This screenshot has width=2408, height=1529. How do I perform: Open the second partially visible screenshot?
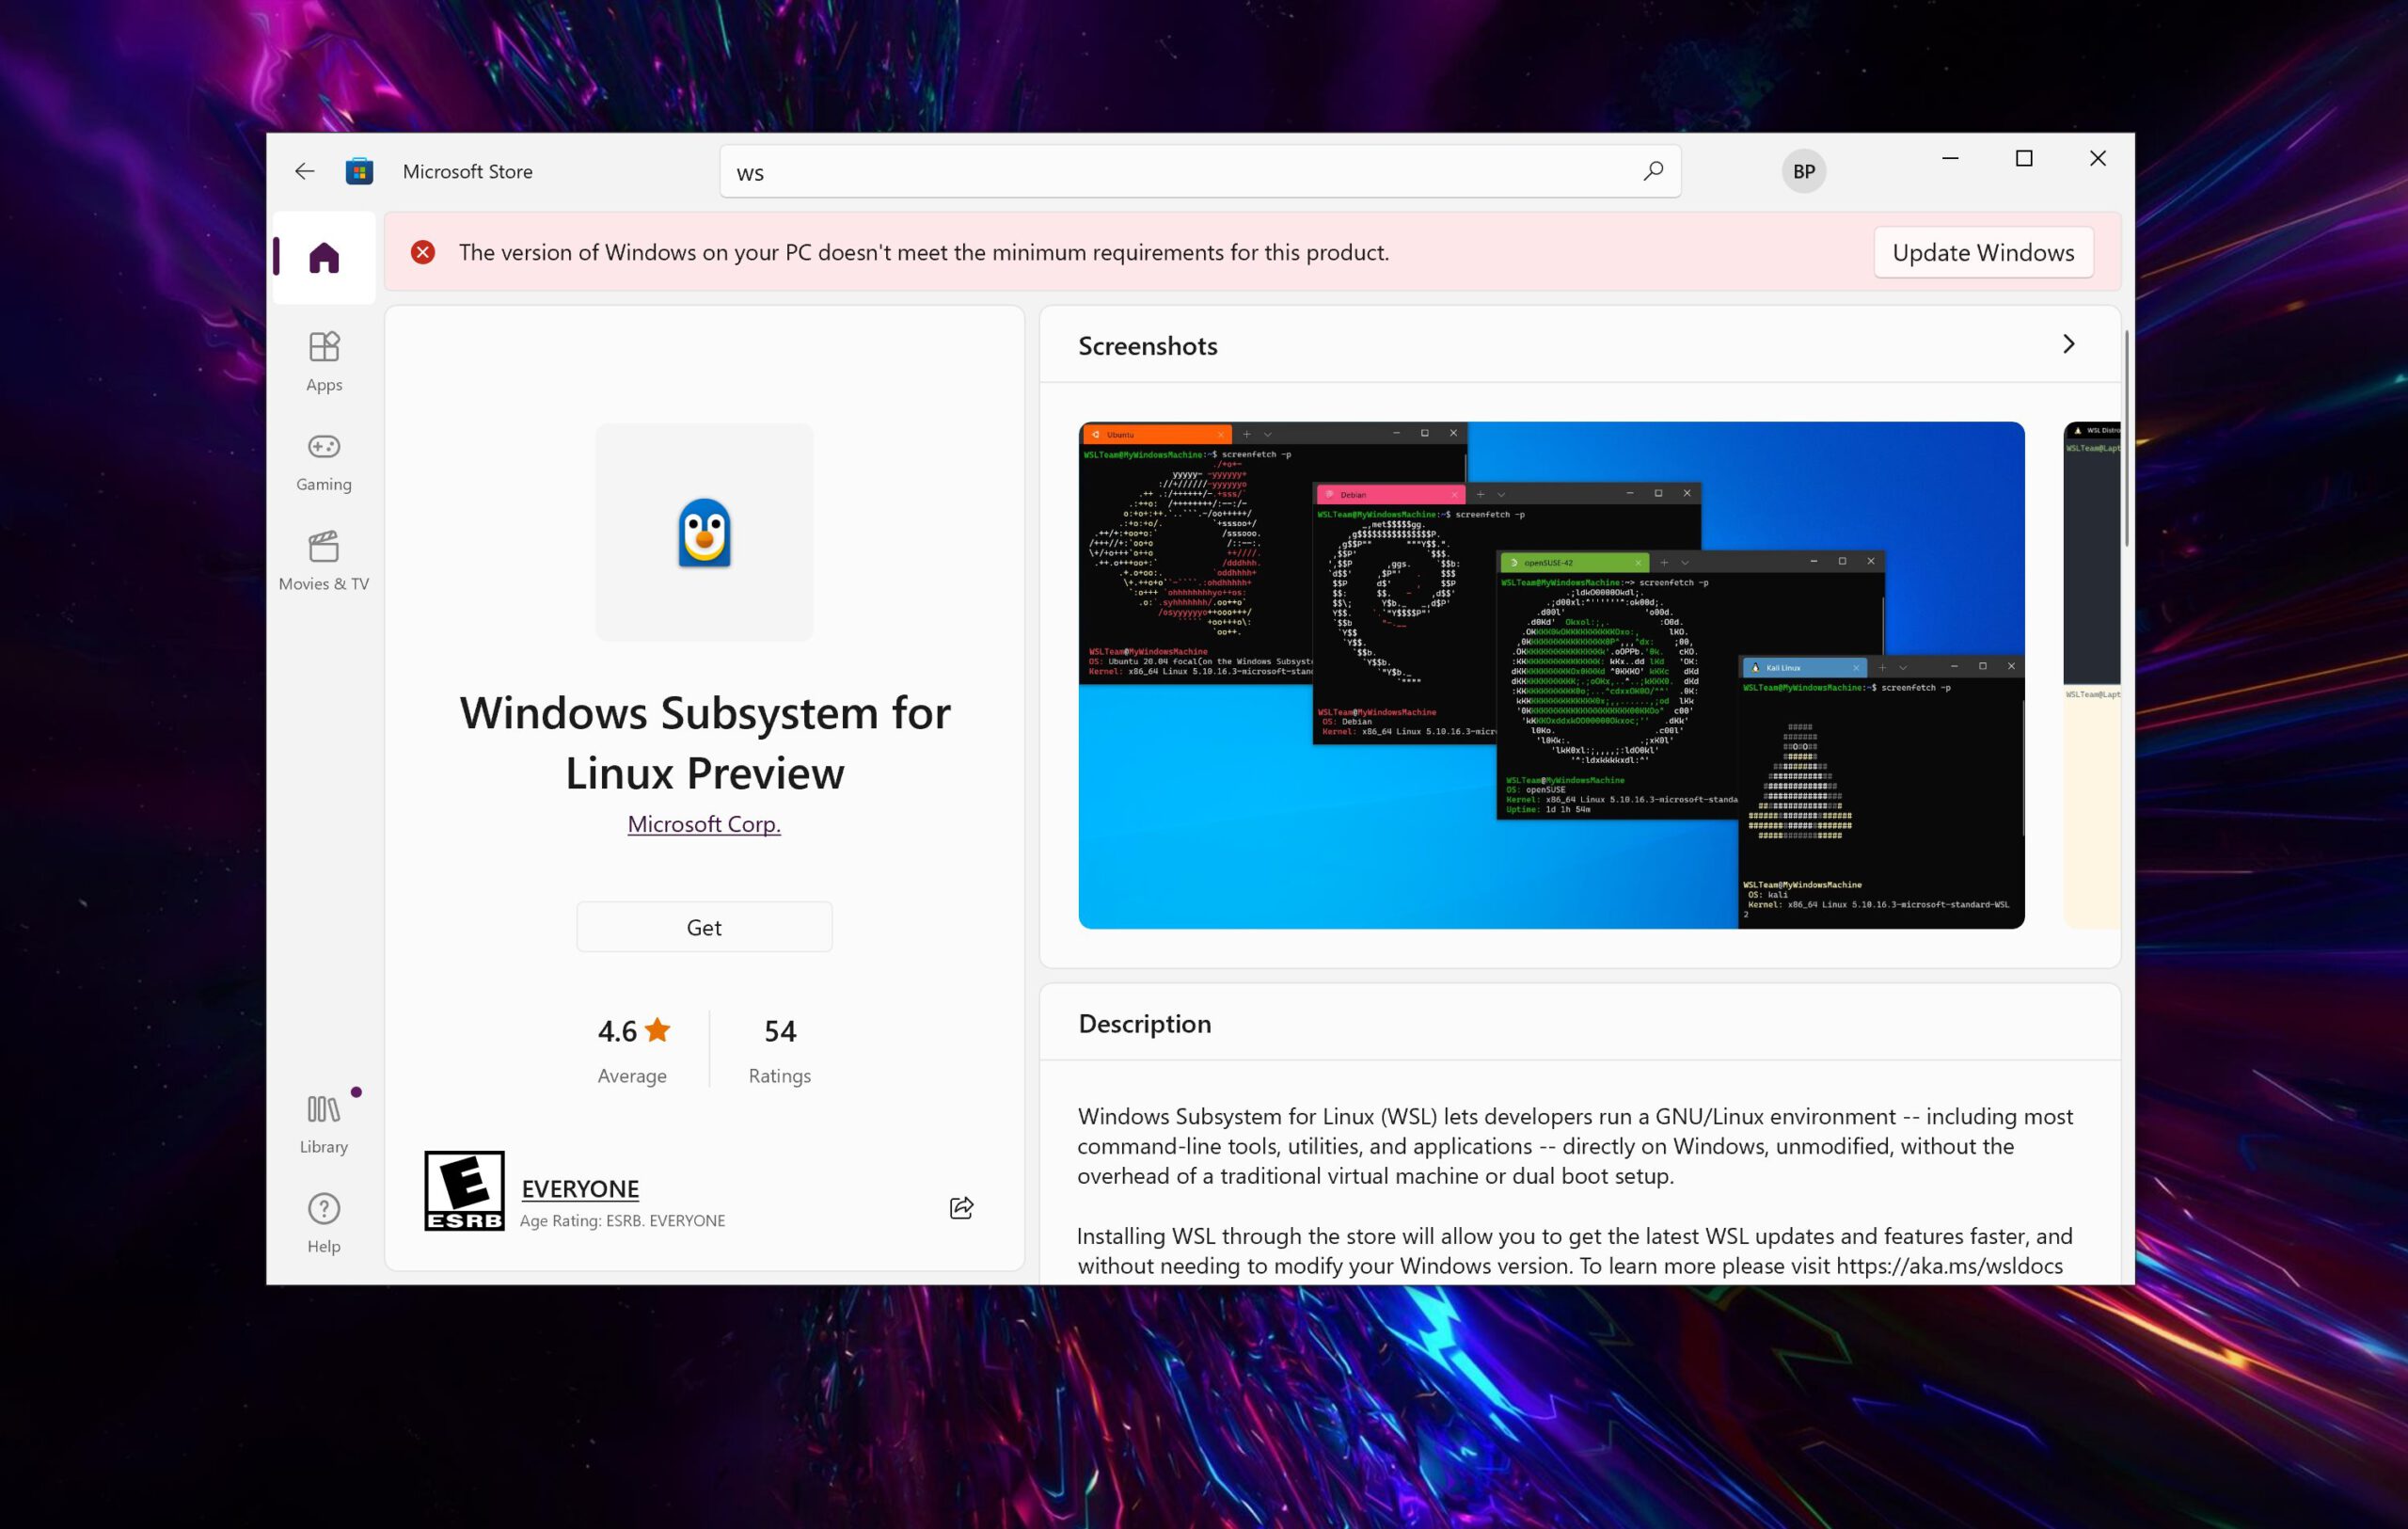(x=2092, y=675)
